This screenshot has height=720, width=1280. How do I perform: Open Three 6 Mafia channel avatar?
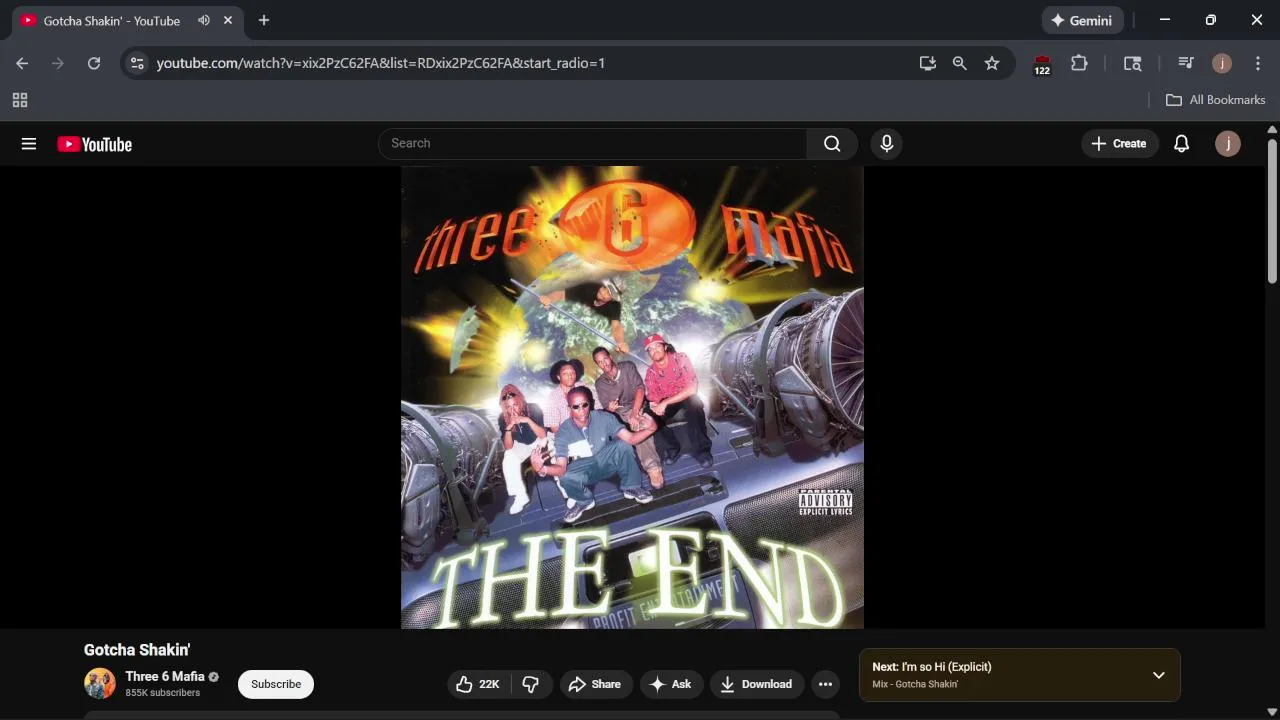[x=100, y=683]
